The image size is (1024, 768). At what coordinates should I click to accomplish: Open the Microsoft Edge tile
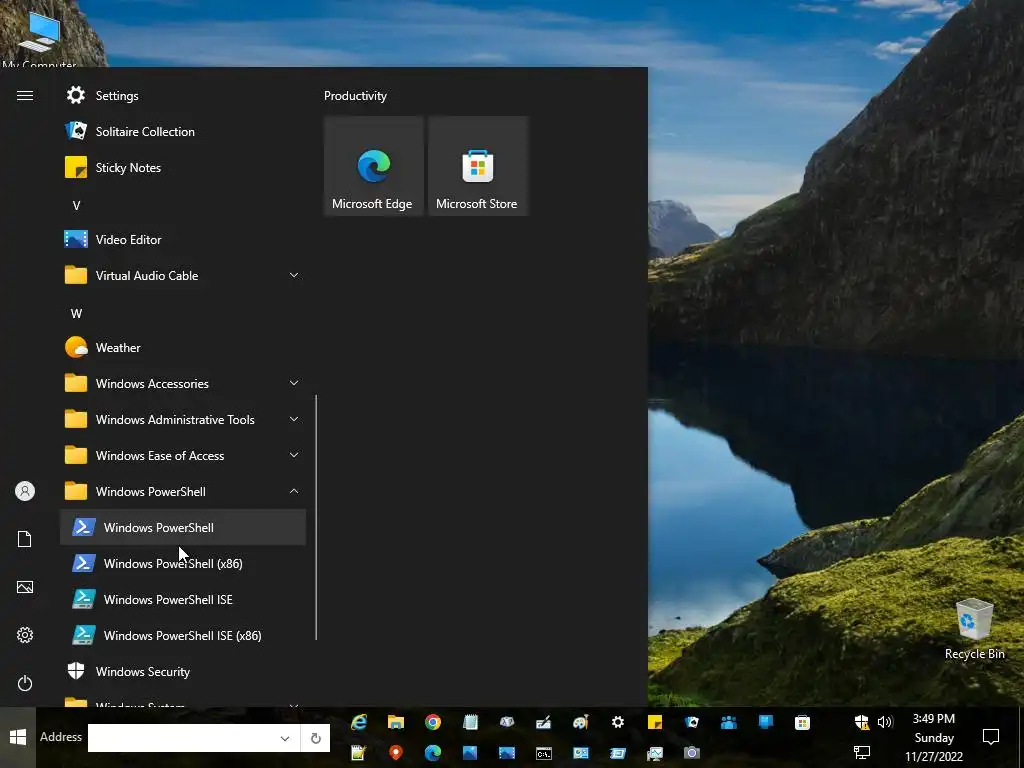[x=374, y=166]
